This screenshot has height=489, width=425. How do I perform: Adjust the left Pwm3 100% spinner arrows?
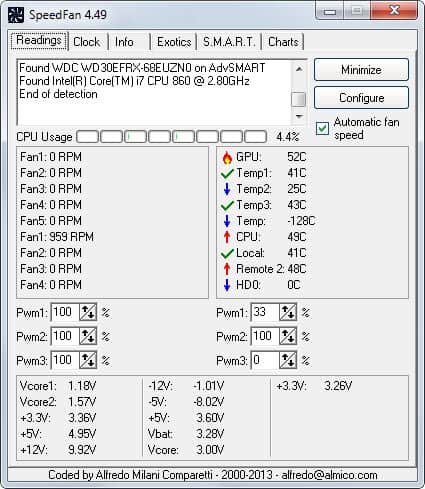tap(88, 360)
